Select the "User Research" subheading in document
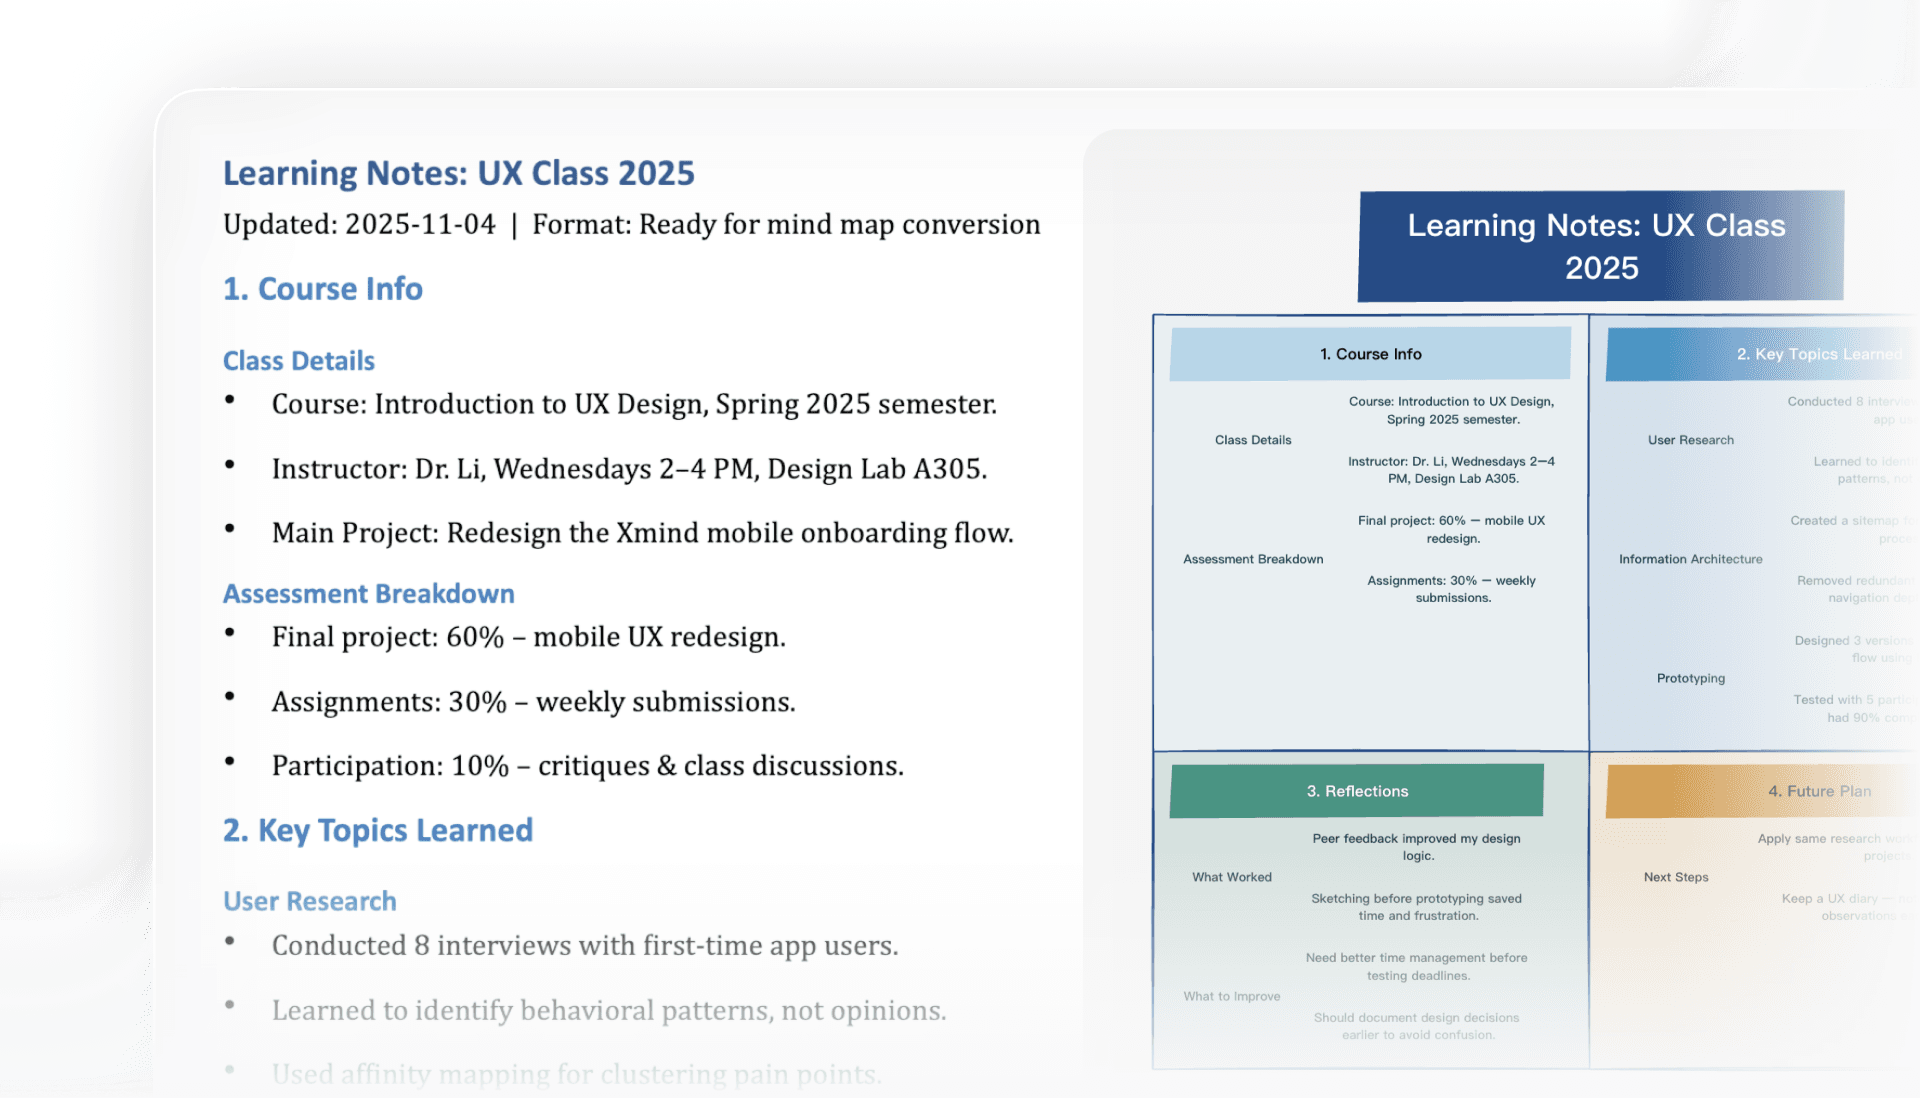Viewport: 1920px width, 1098px height. click(x=309, y=902)
